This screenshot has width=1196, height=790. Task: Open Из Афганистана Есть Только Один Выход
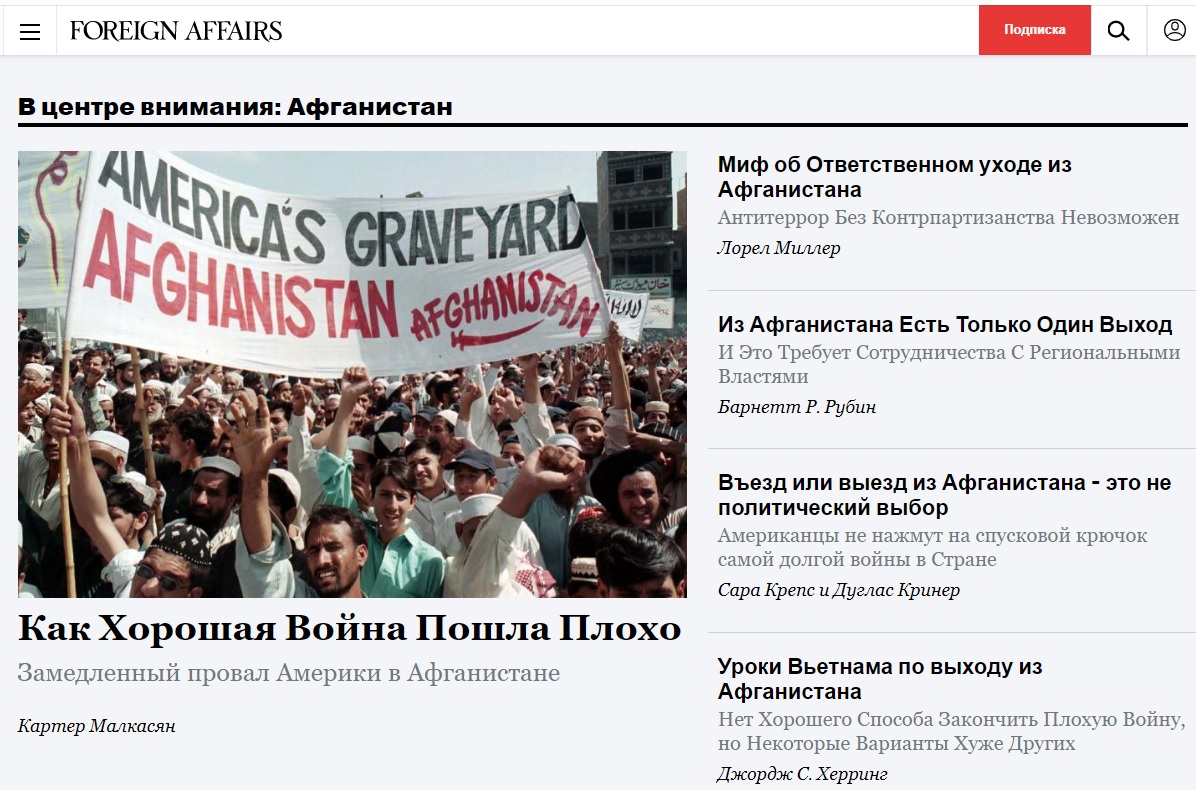(x=944, y=325)
